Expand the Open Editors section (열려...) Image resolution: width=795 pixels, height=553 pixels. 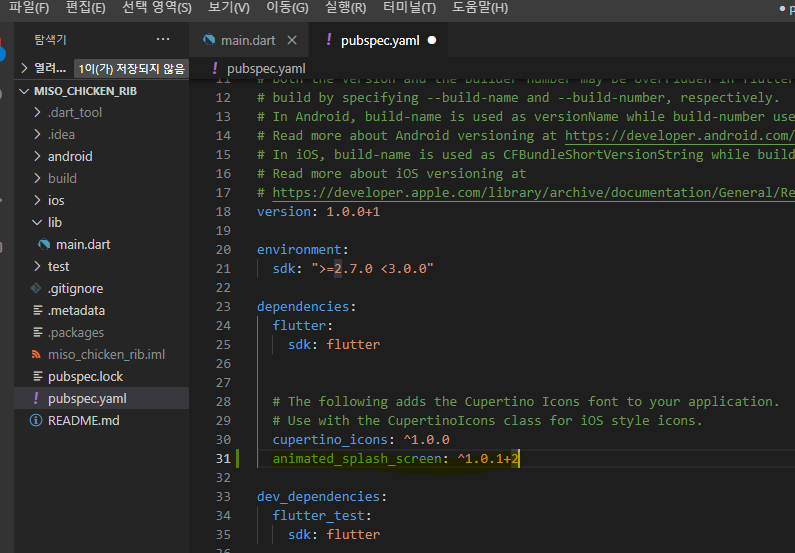24,68
